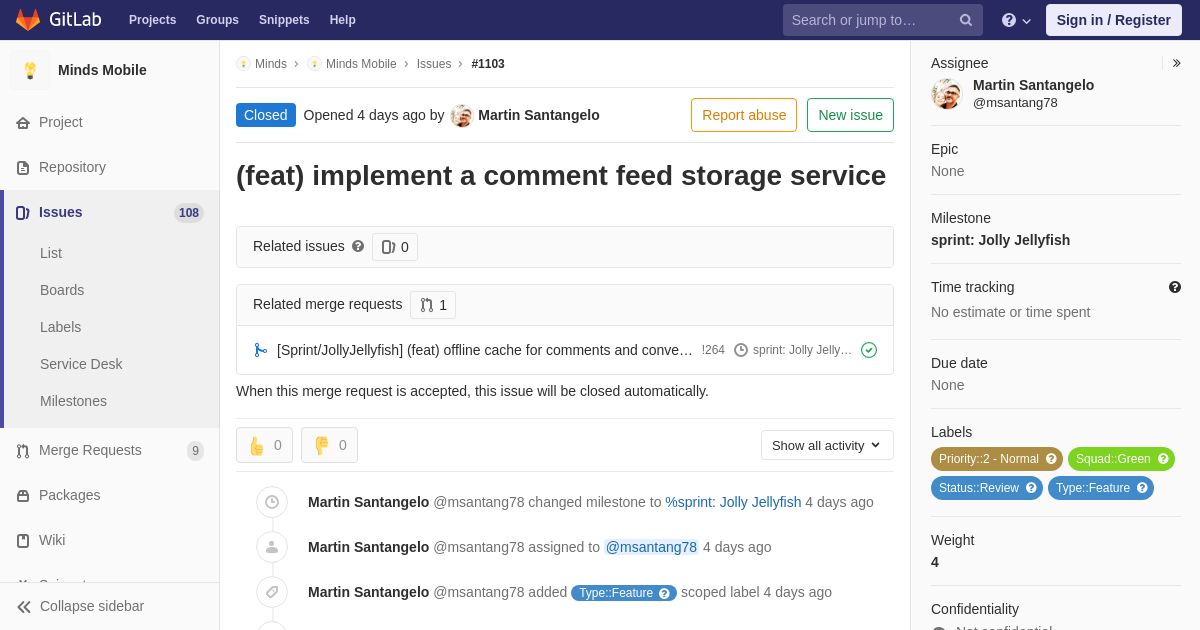The width and height of the screenshot is (1200, 630).
Task: Open Projects in the top navigation
Action: [152, 20]
